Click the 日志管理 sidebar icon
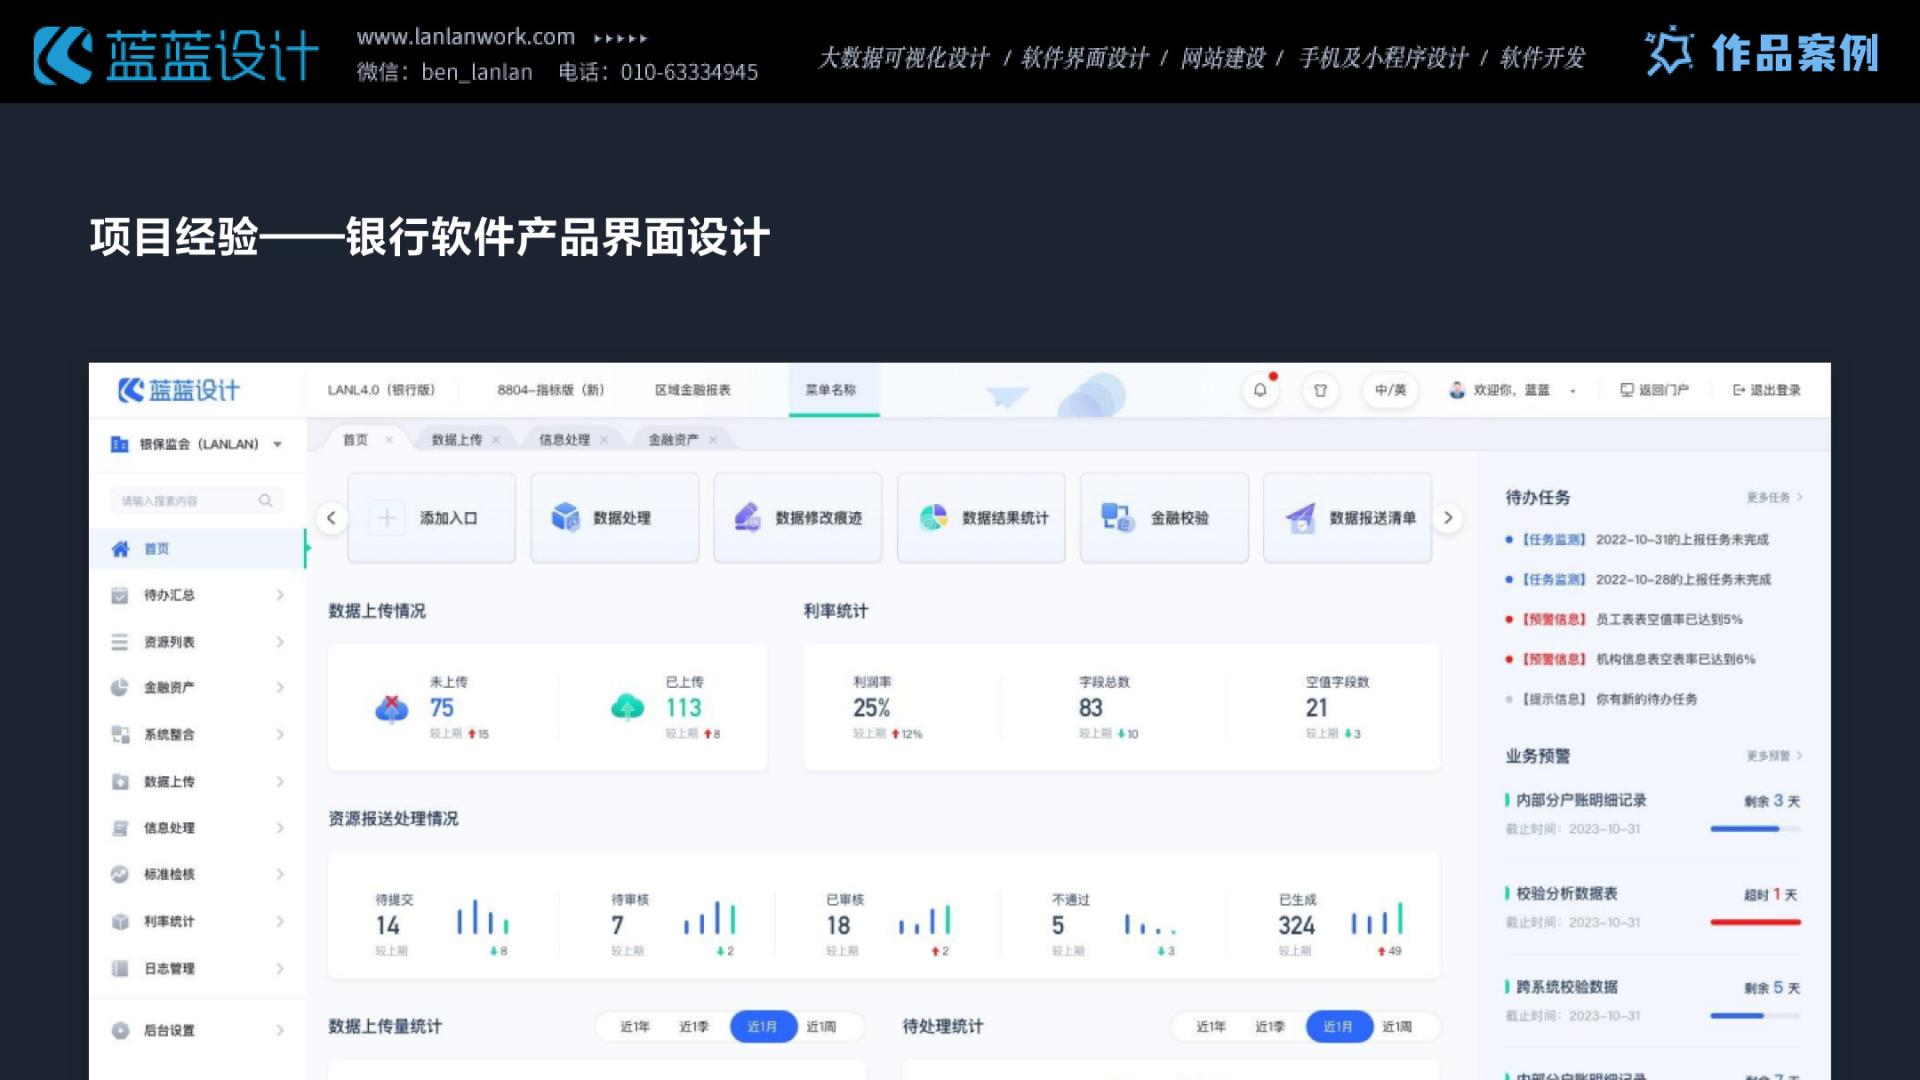Screen dimensions: 1920x1080 (x=120, y=968)
